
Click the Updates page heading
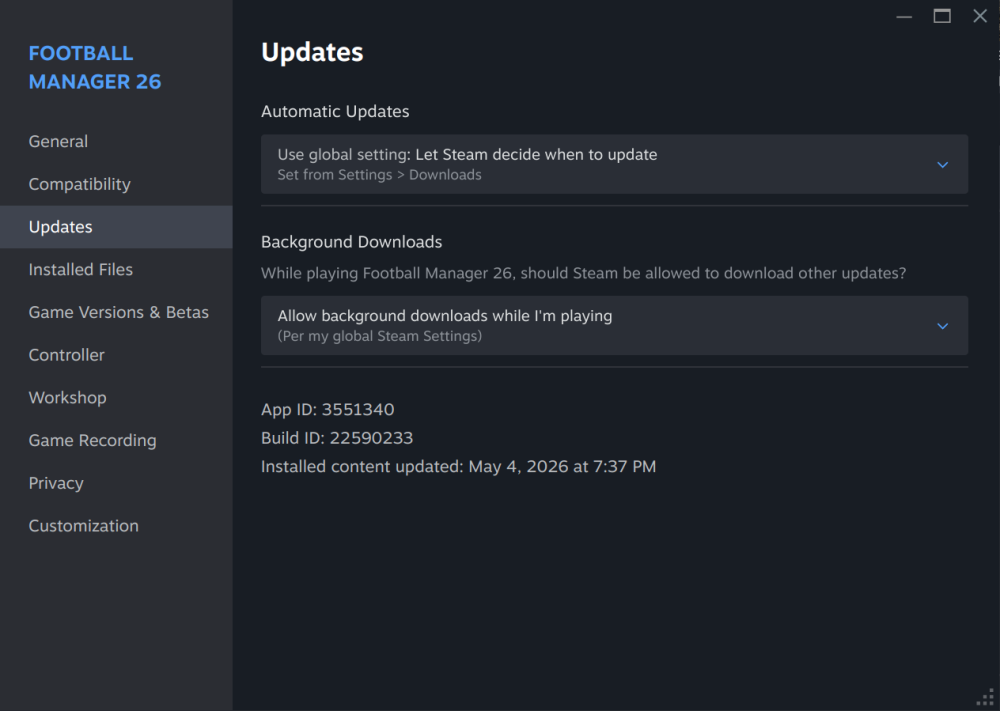(312, 52)
